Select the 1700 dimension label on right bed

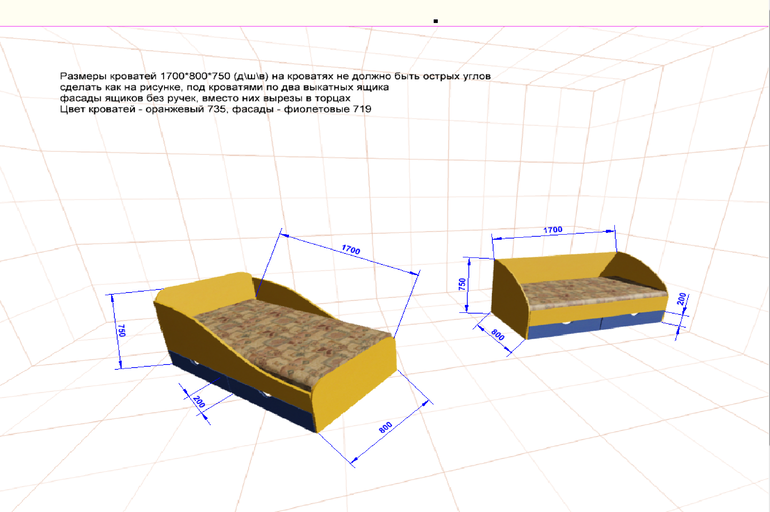tap(552, 230)
